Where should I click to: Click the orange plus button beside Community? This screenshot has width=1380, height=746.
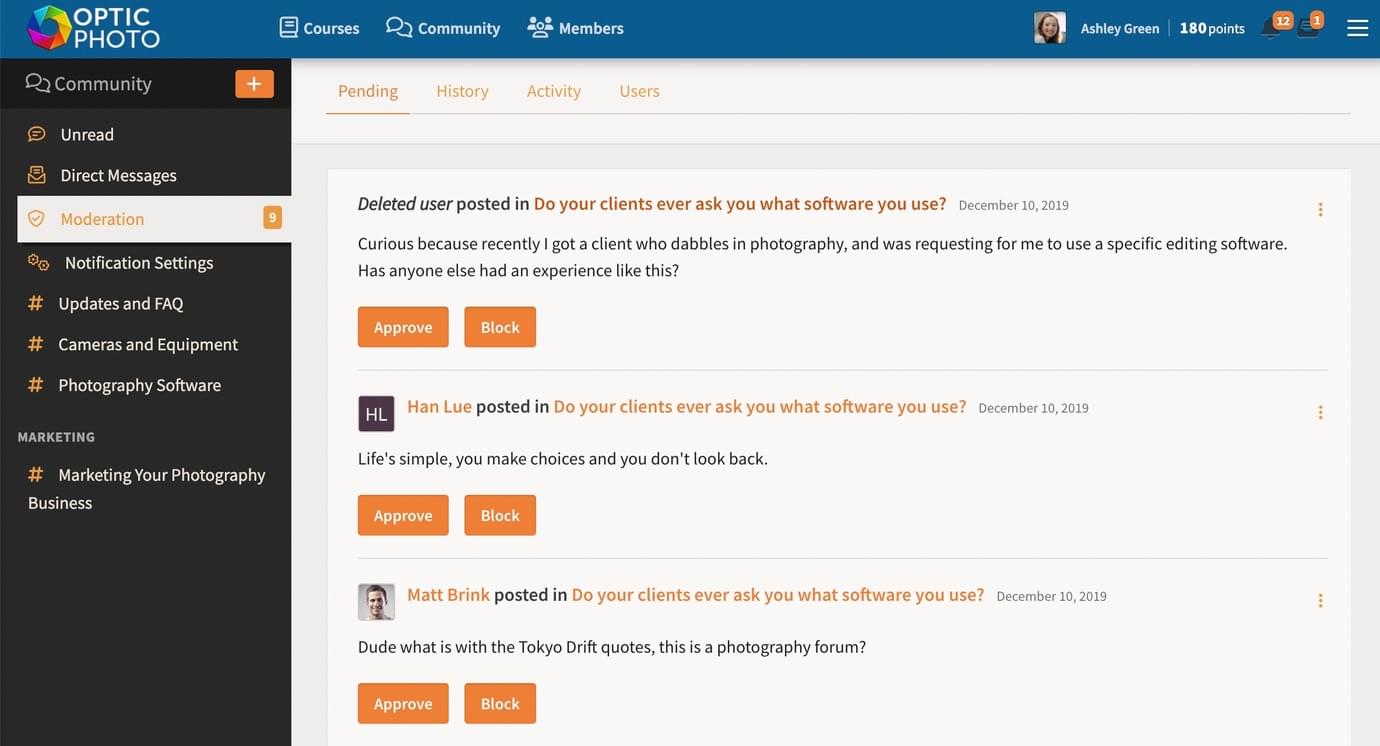tap(254, 84)
